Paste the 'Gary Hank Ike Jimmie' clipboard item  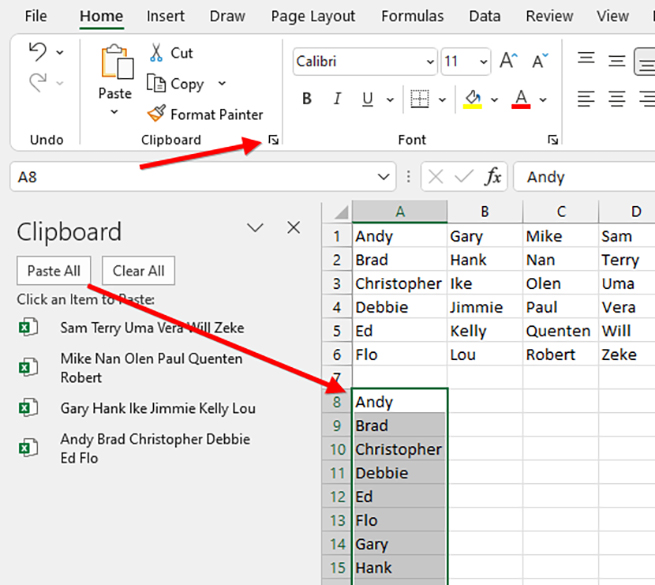point(157,408)
